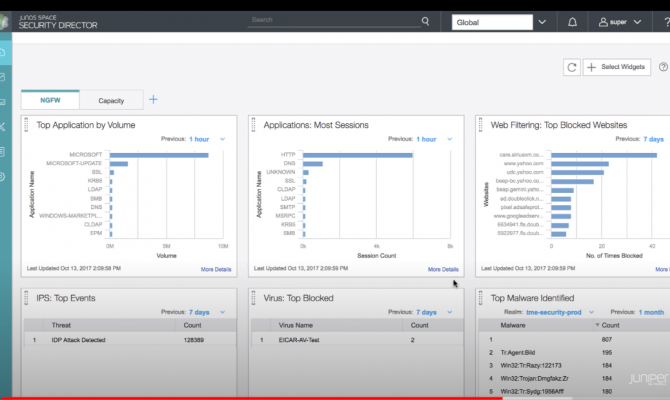
Task: Change Web Filtering 7 days period
Action: tap(653, 139)
